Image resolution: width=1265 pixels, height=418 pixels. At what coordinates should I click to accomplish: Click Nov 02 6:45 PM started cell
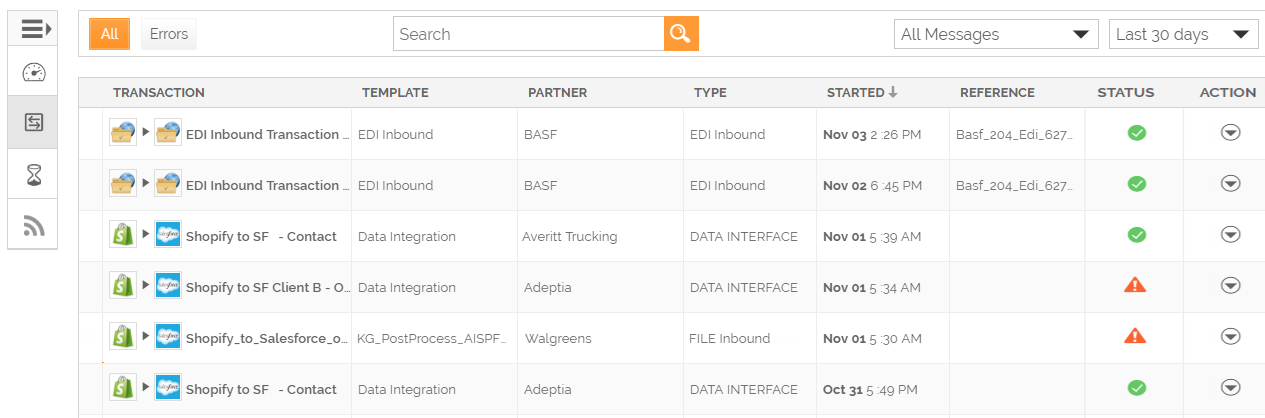click(x=872, y=185)
